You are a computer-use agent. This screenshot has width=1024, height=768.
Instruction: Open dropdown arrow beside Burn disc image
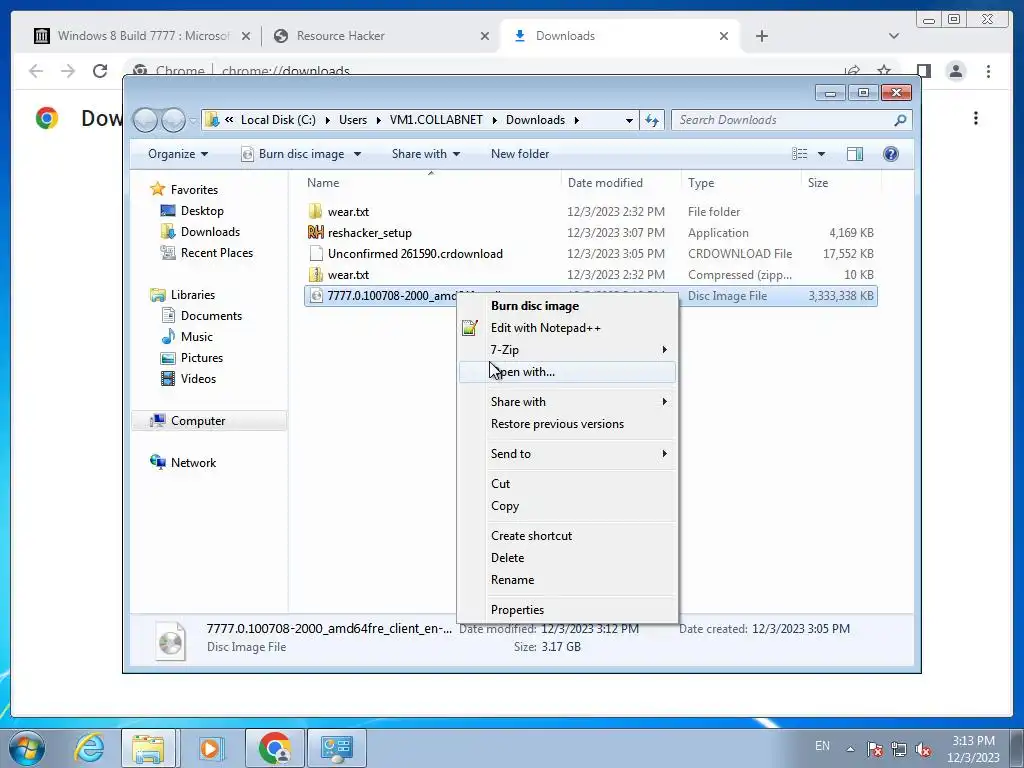coord(357,154)
